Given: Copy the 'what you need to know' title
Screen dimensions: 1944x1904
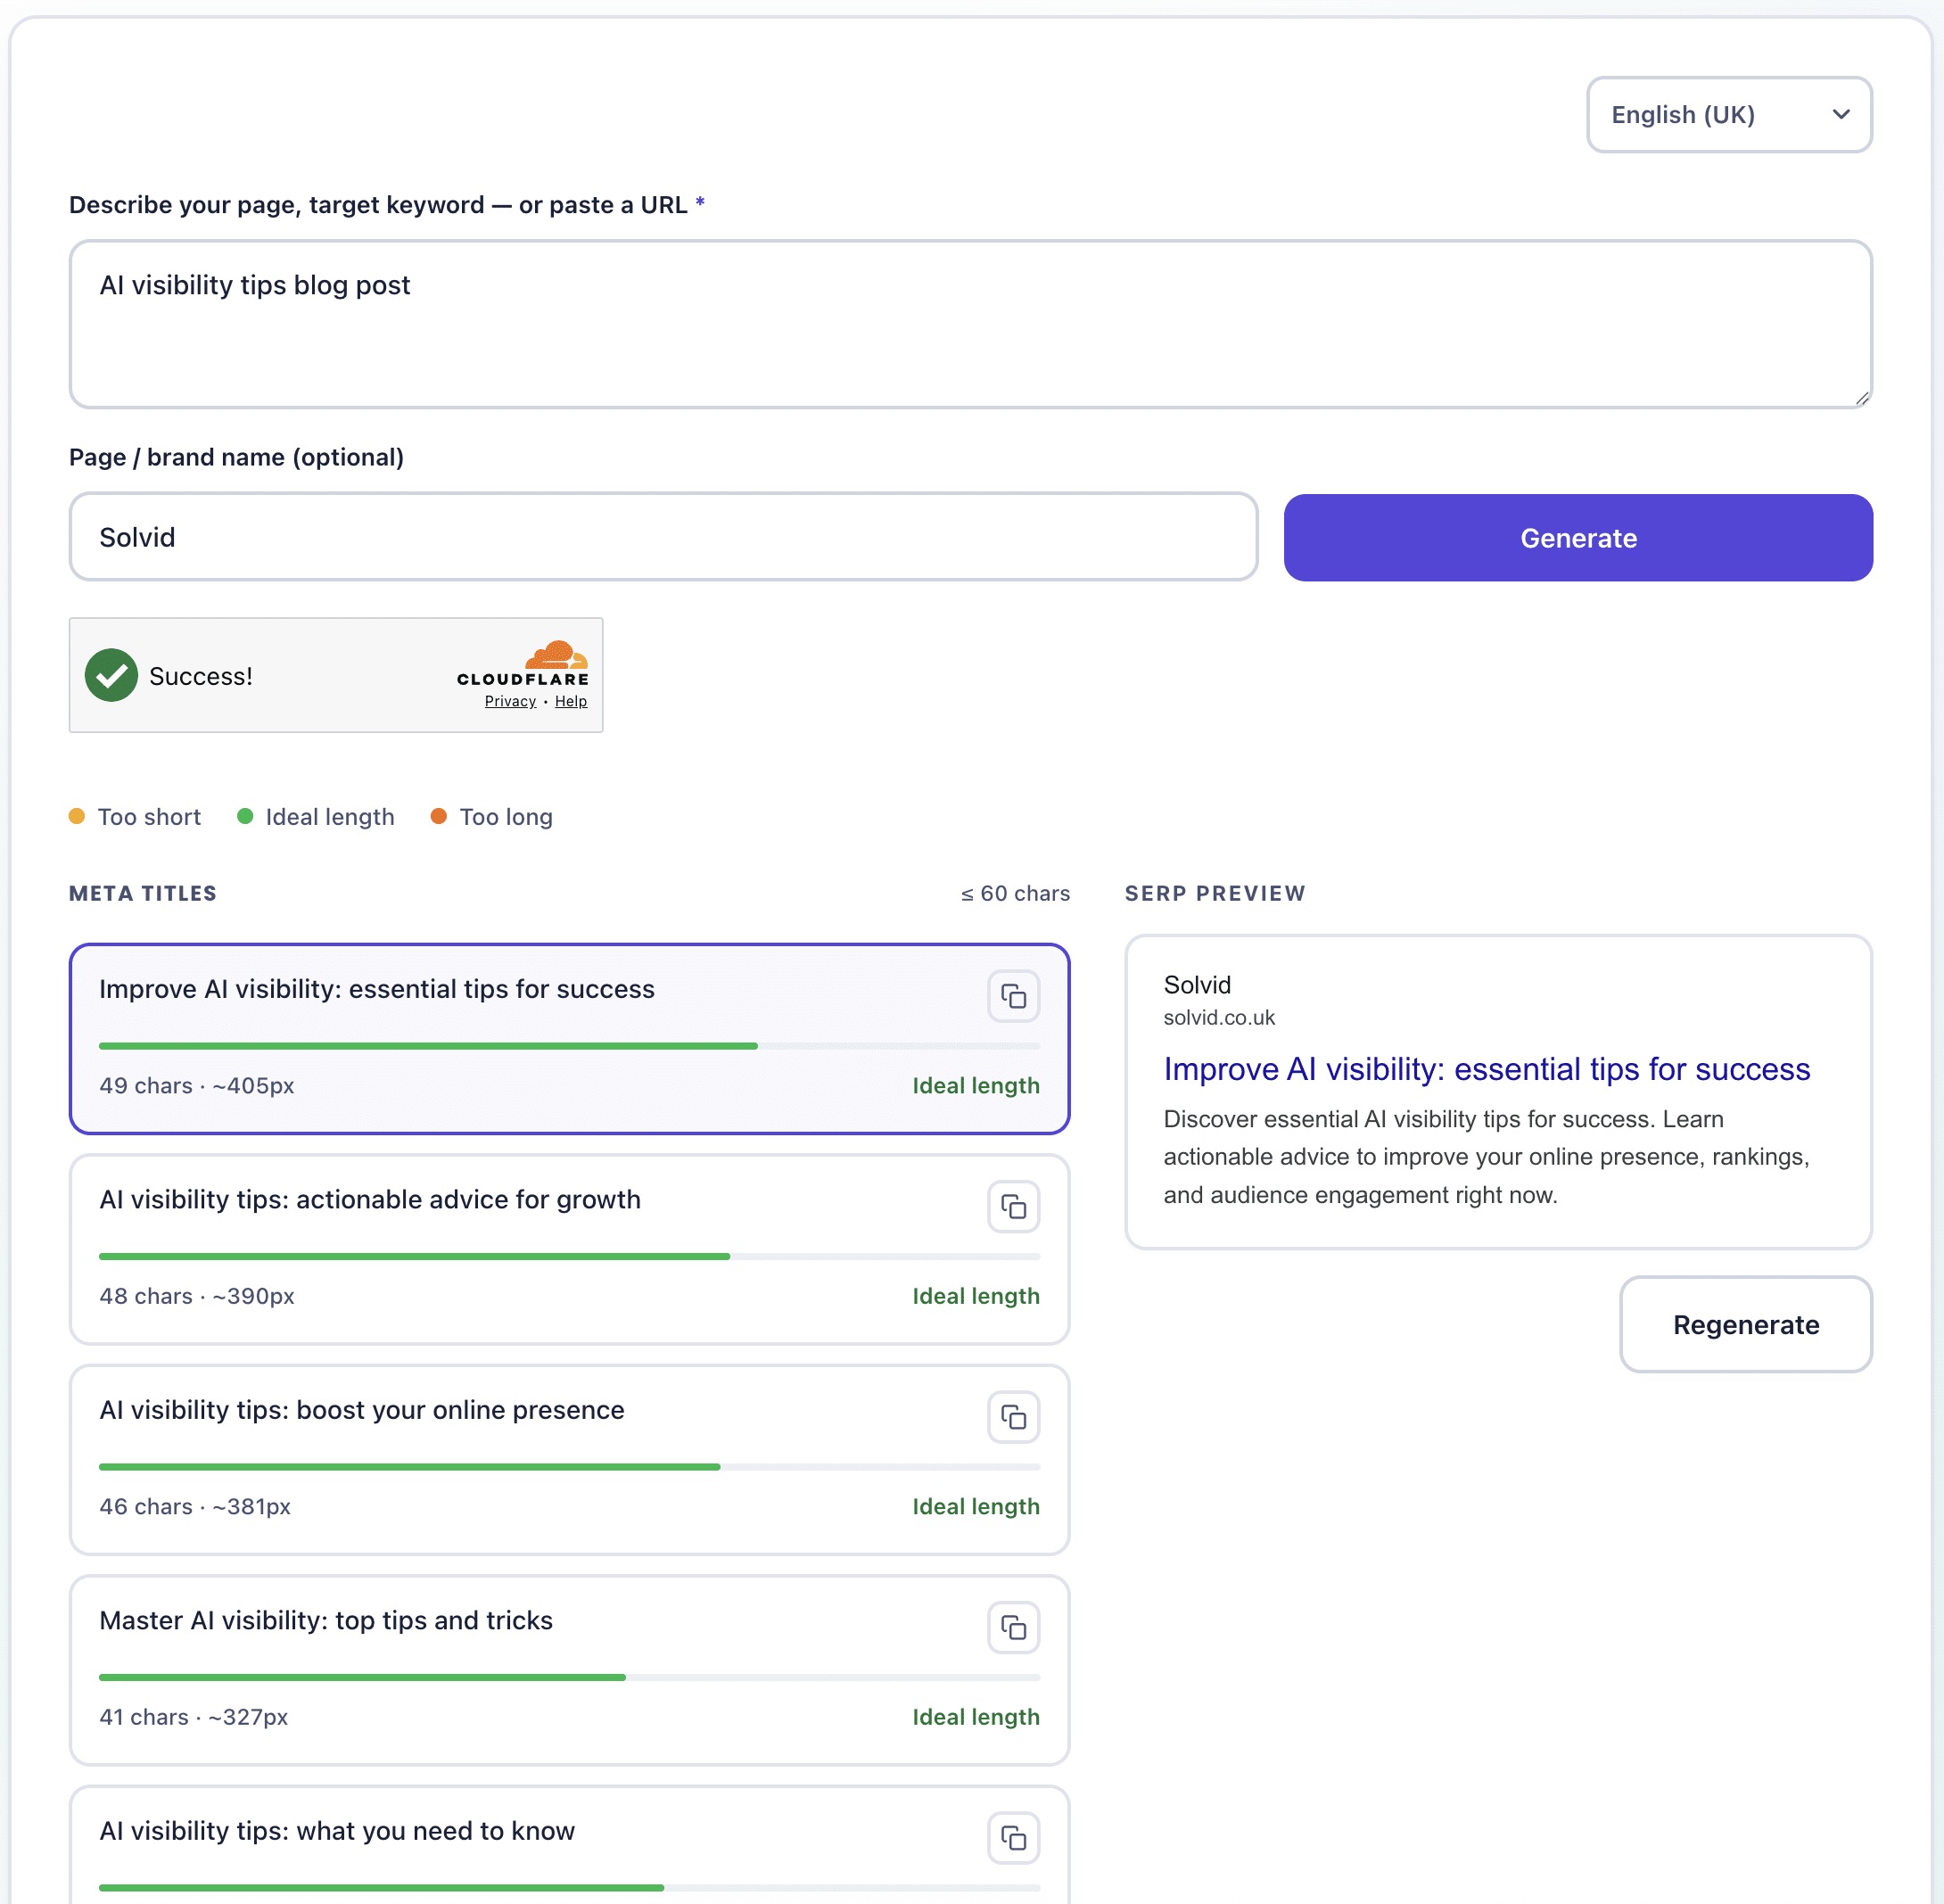Looking at the screenshot, I should pyautogui.click(x=1013, y=1838).
